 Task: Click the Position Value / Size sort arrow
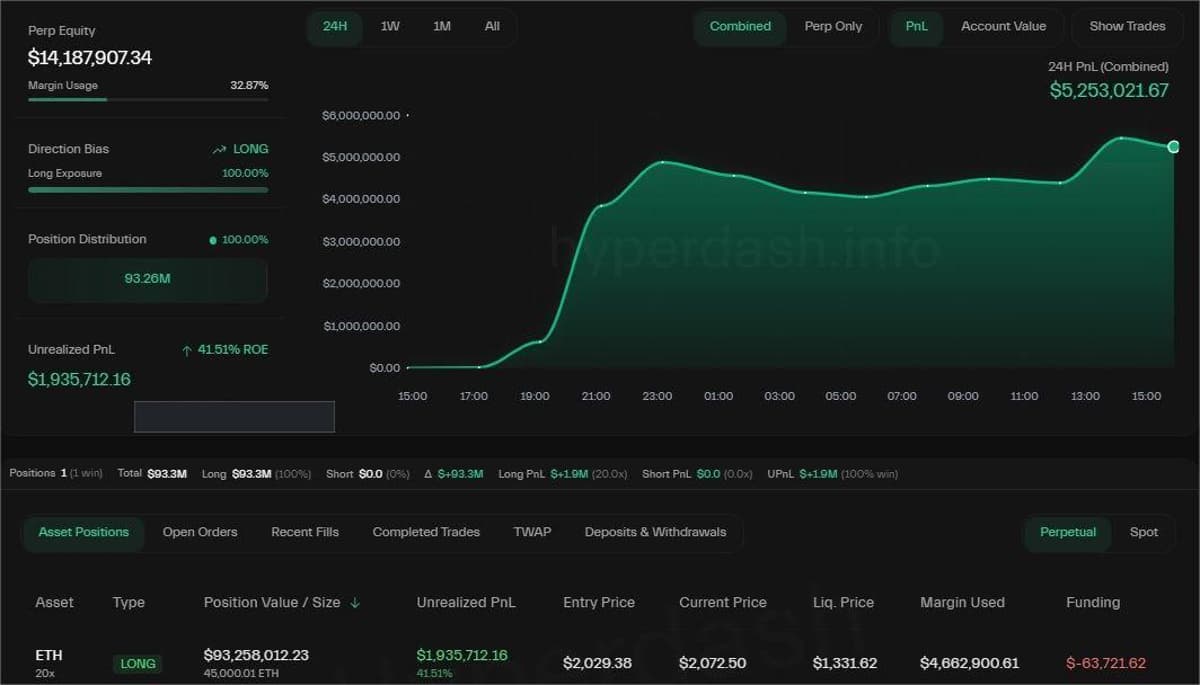pyautogui.click(x=357, y=603)
